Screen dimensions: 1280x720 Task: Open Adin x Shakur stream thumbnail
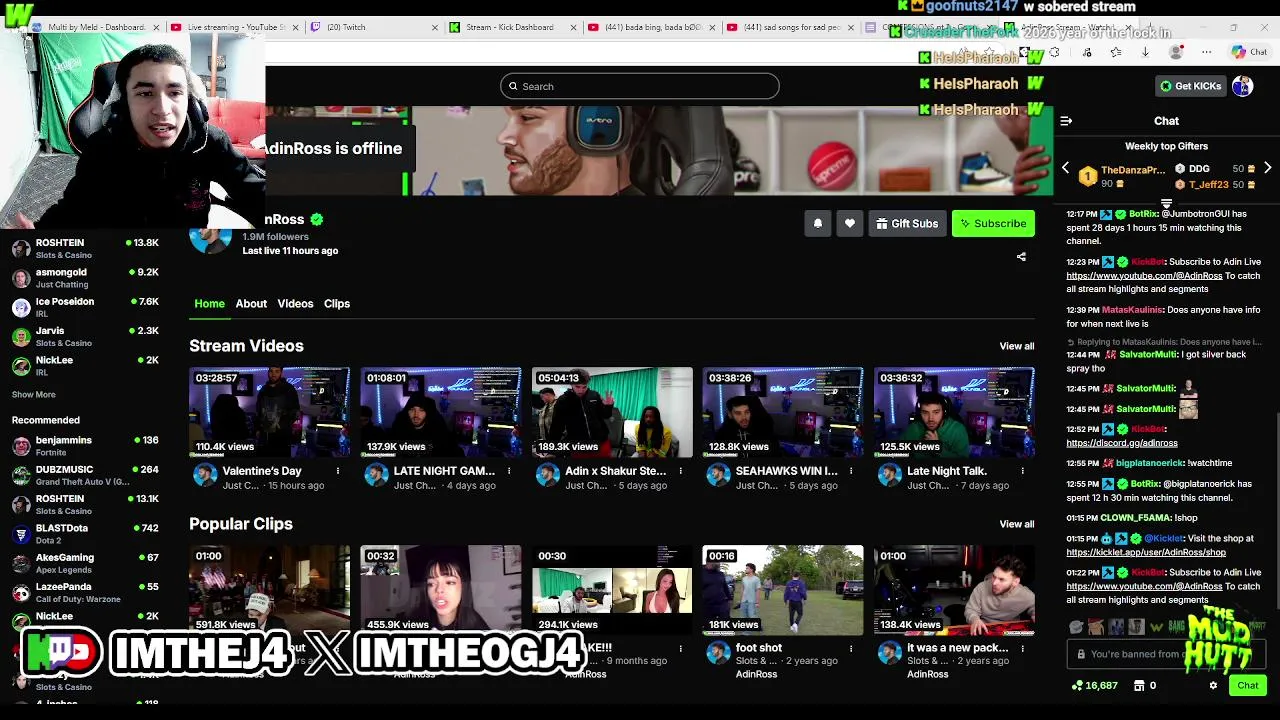click(611, 412)
